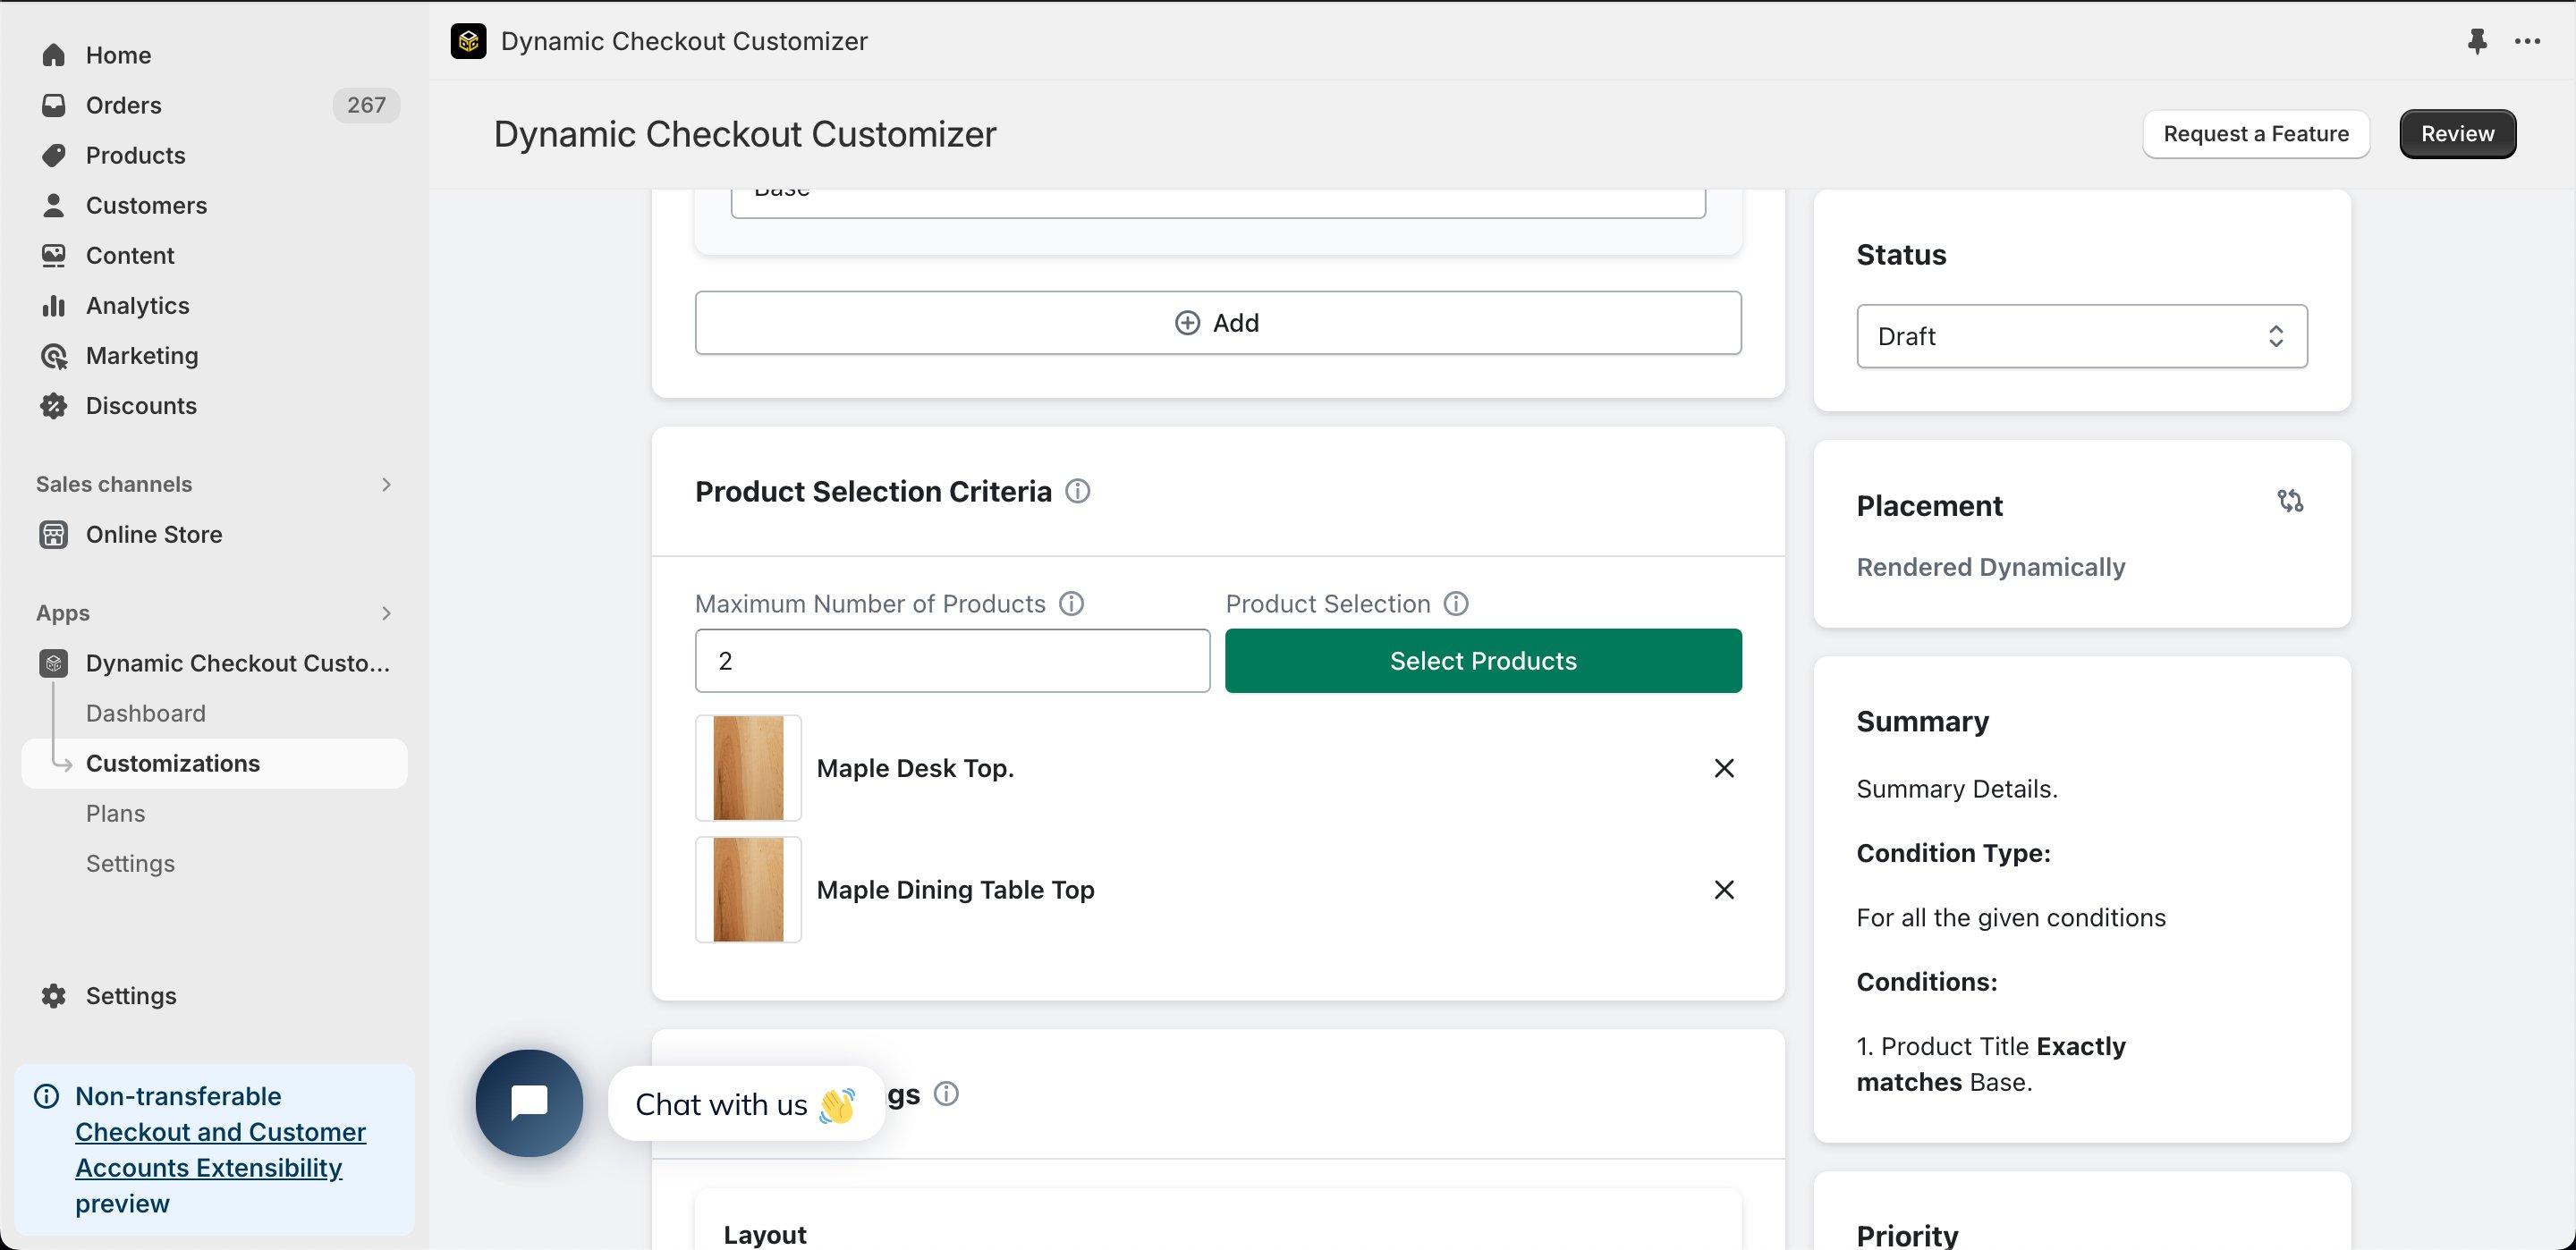
Task: Click the Base condition input field
Action: 1218,202
